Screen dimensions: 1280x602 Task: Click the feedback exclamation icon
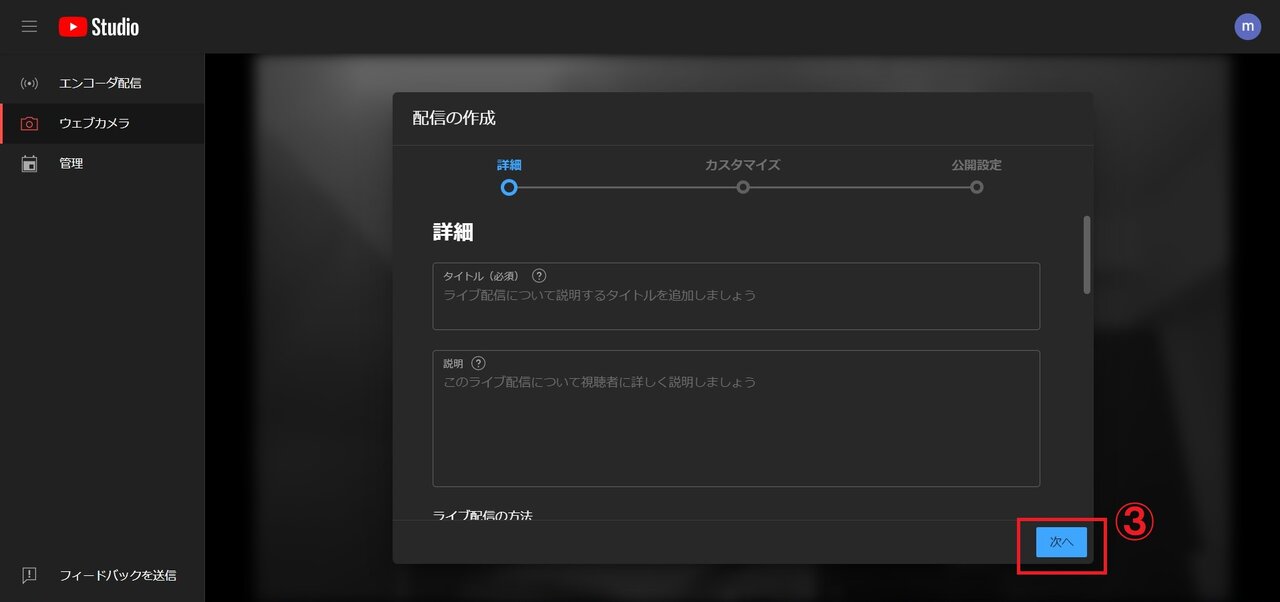(x=29, y=575)
